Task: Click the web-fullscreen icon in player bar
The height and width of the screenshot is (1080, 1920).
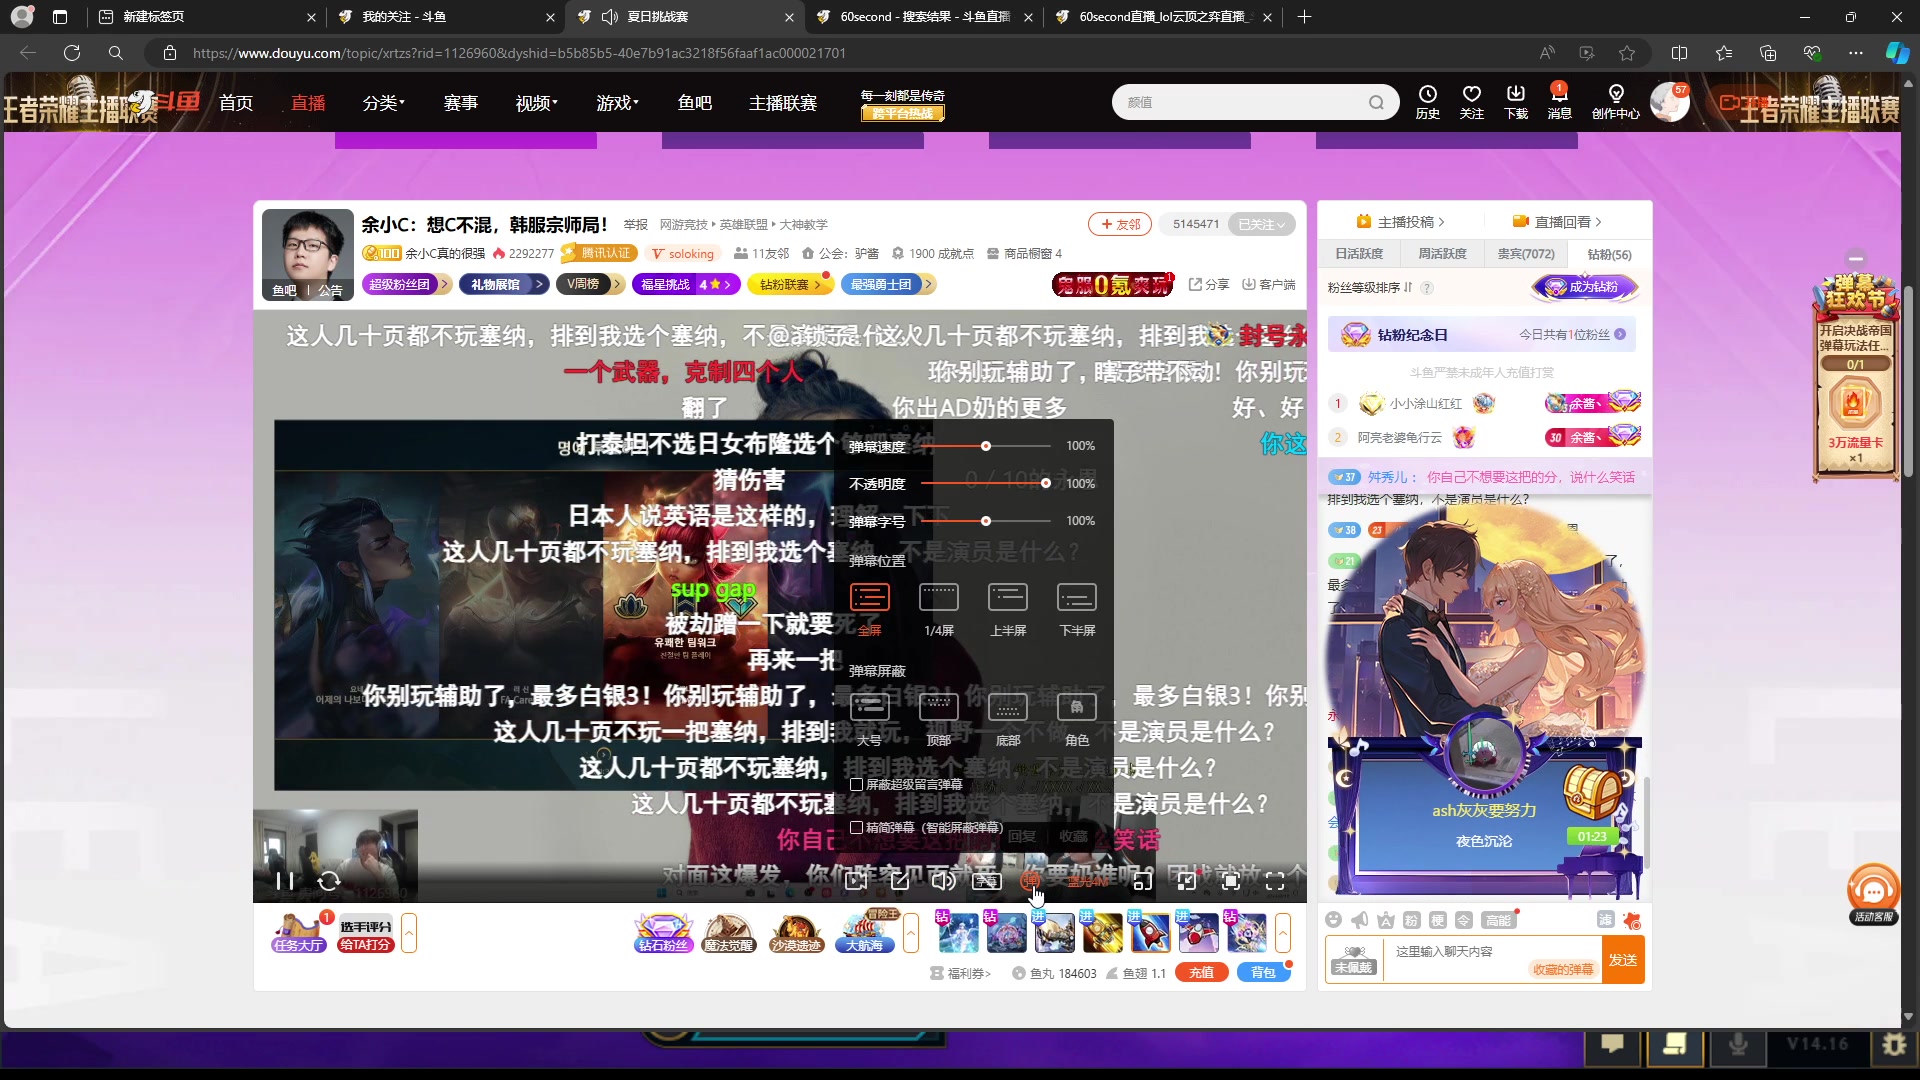Action: (x=1231, y=881)
